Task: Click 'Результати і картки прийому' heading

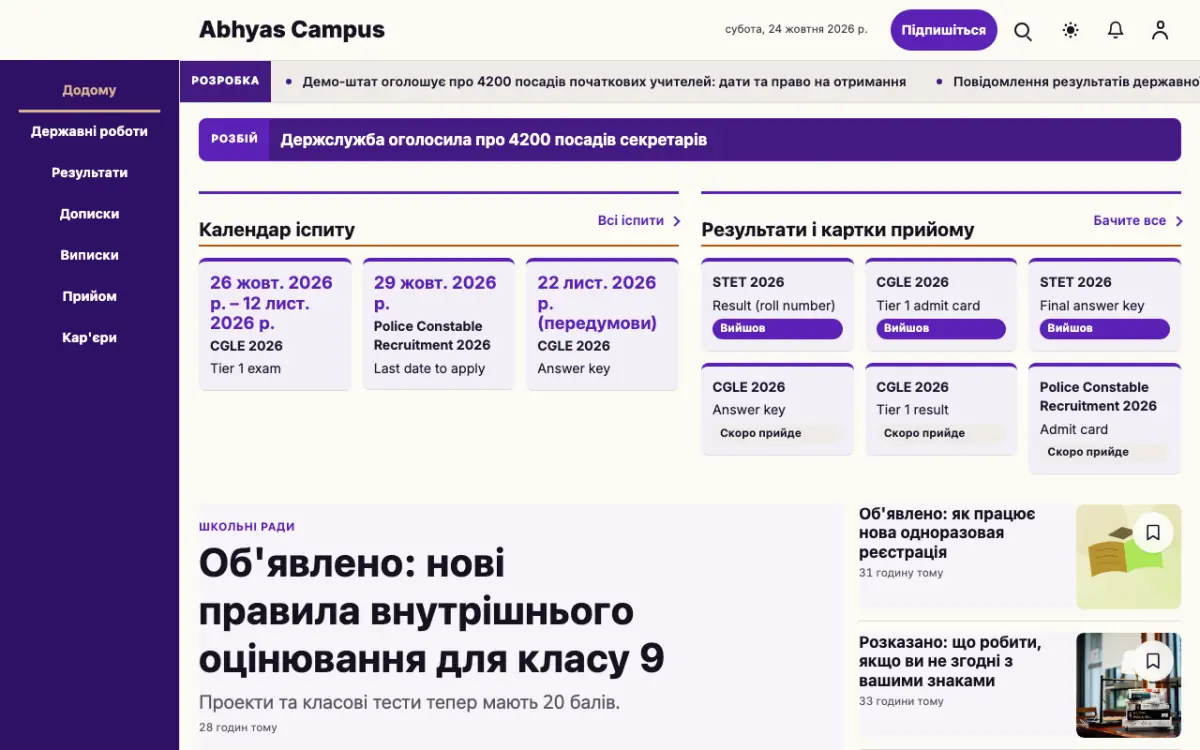Action: pyautogui.click(x=838, y=230)
